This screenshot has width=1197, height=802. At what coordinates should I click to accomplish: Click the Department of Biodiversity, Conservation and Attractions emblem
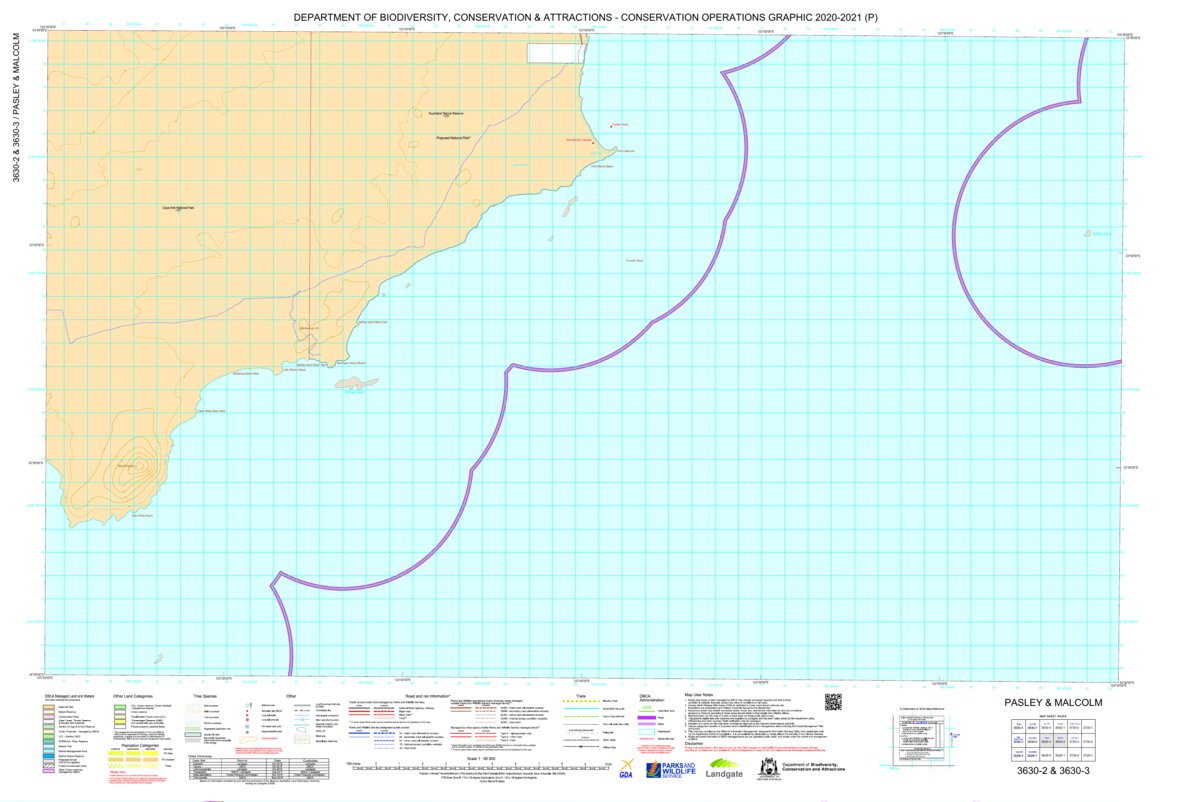(x=813, y=768)
